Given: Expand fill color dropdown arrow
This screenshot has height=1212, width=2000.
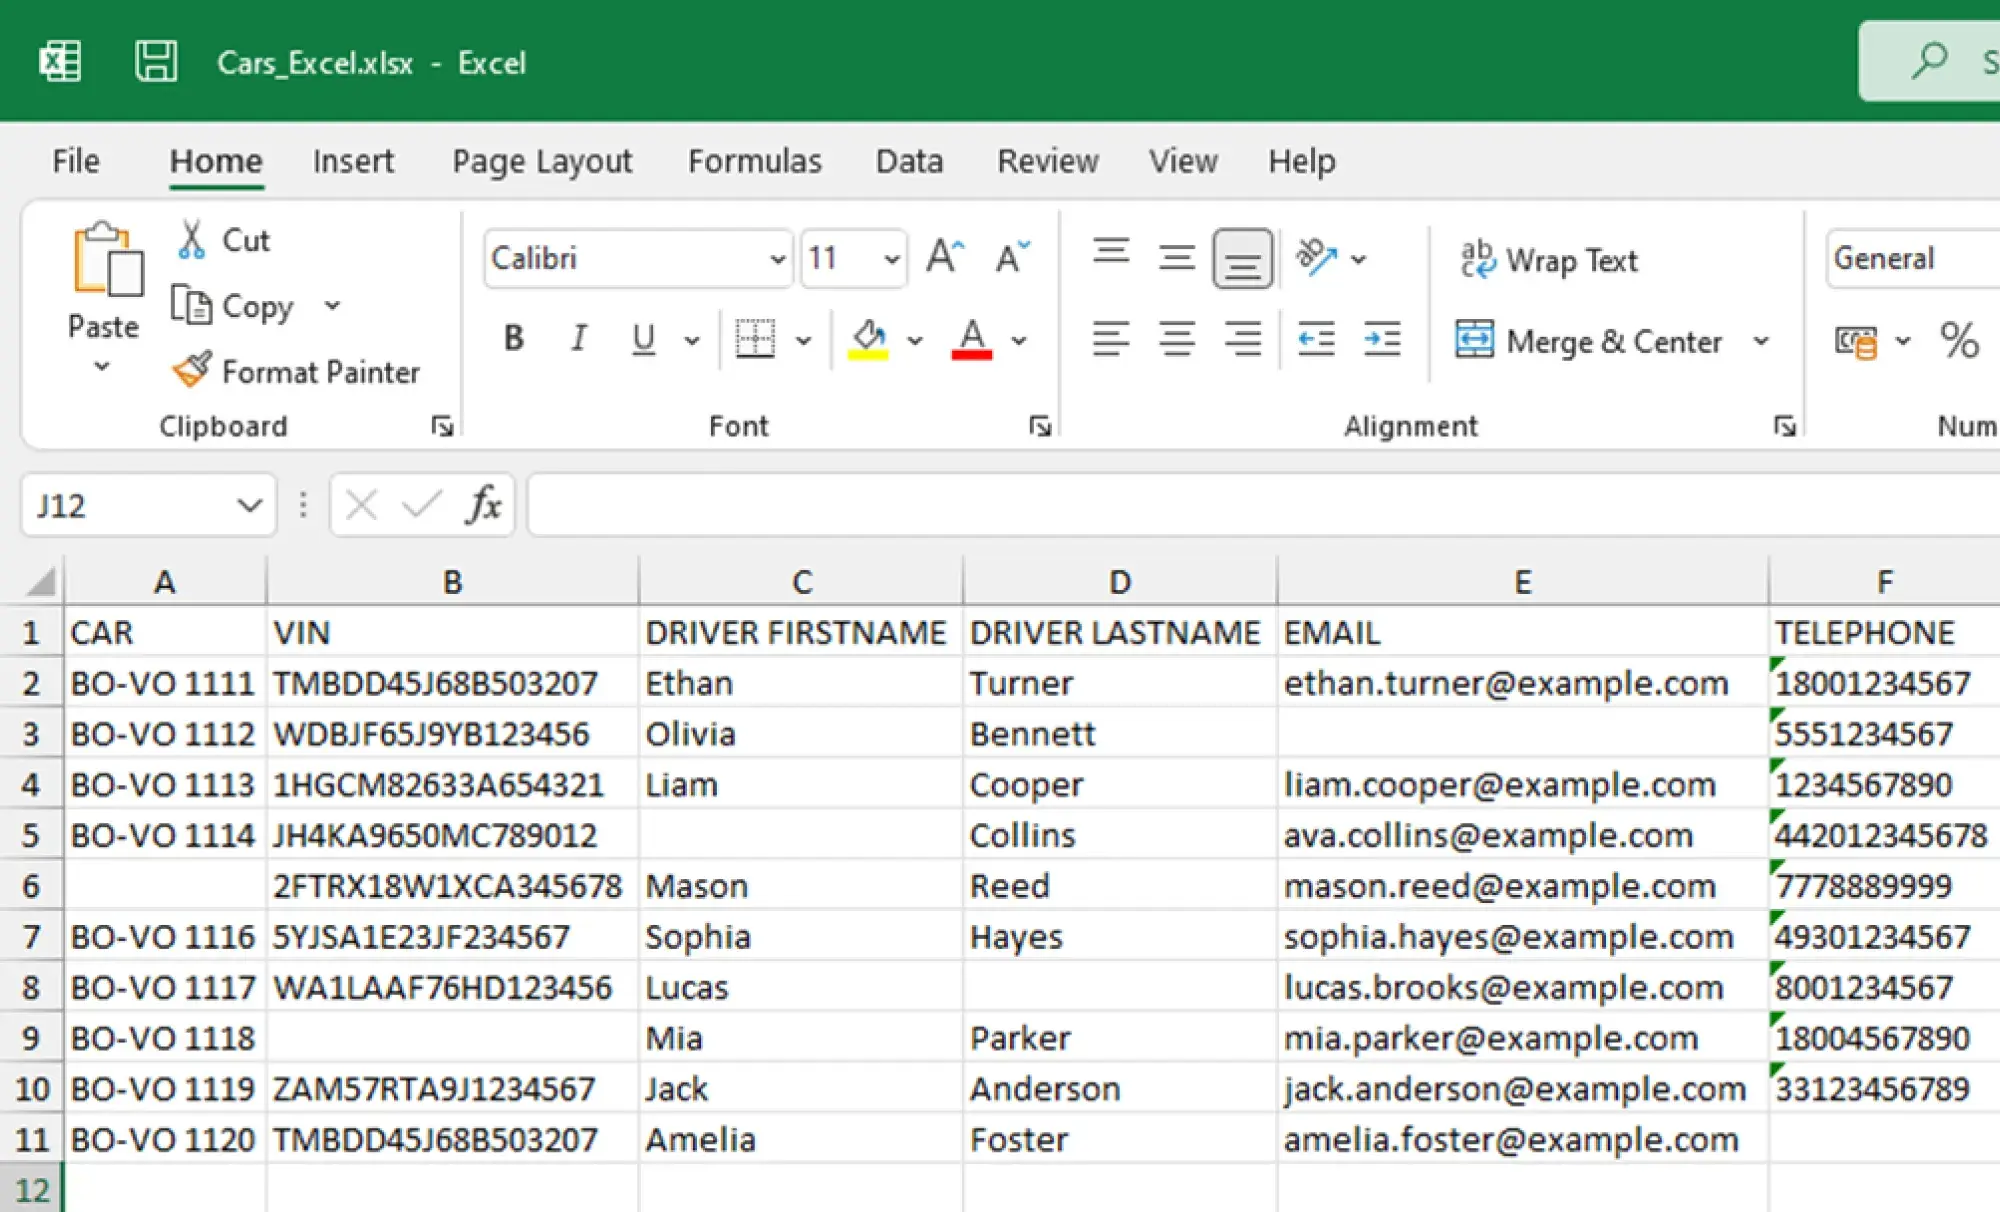Looking at the screenshot, I should 915,340.
